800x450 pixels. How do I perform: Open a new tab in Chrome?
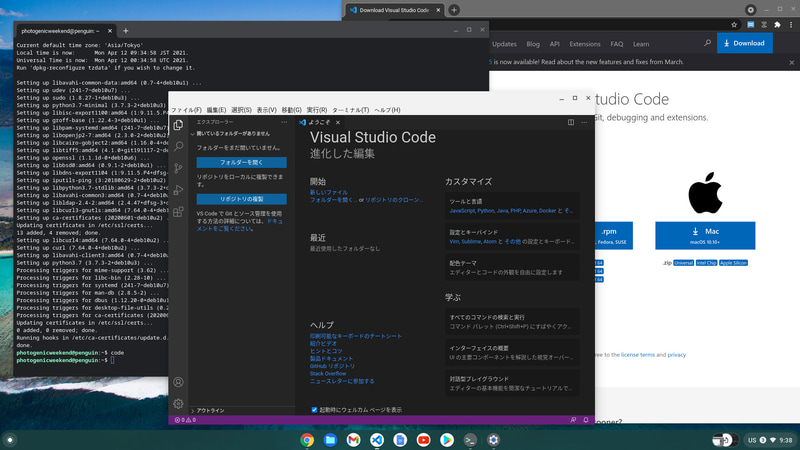[454, 10]
